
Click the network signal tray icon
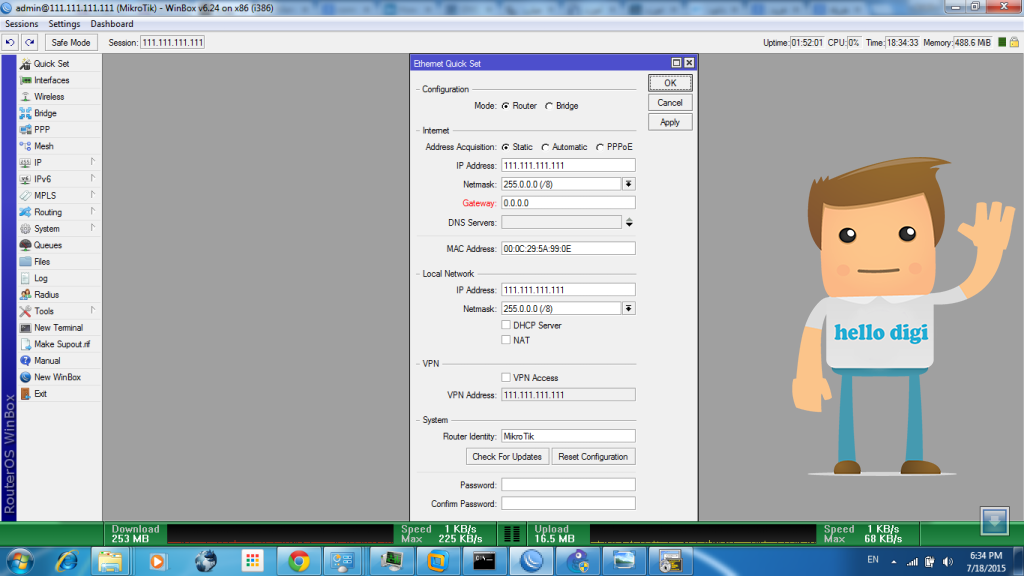coord(912,562)
